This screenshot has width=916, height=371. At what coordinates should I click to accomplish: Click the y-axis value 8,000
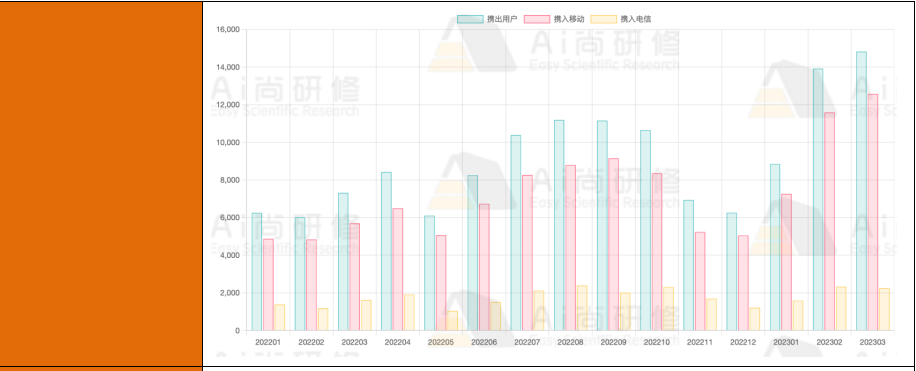coord(230,181)
